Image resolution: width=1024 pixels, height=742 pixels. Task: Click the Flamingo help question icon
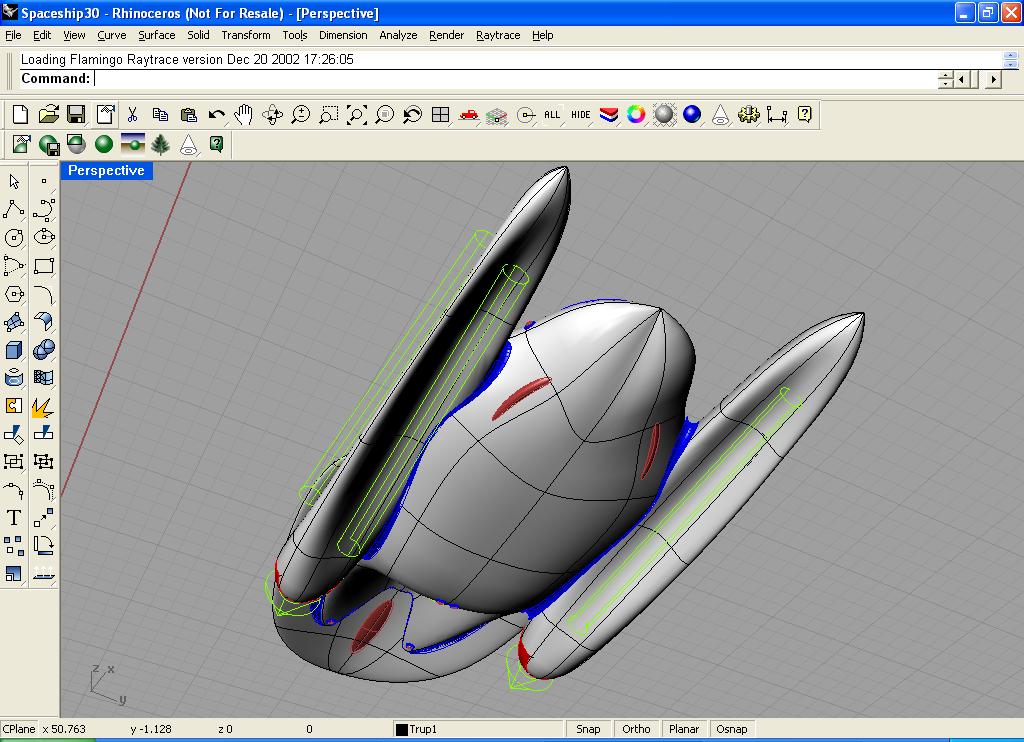pos(216,144)
